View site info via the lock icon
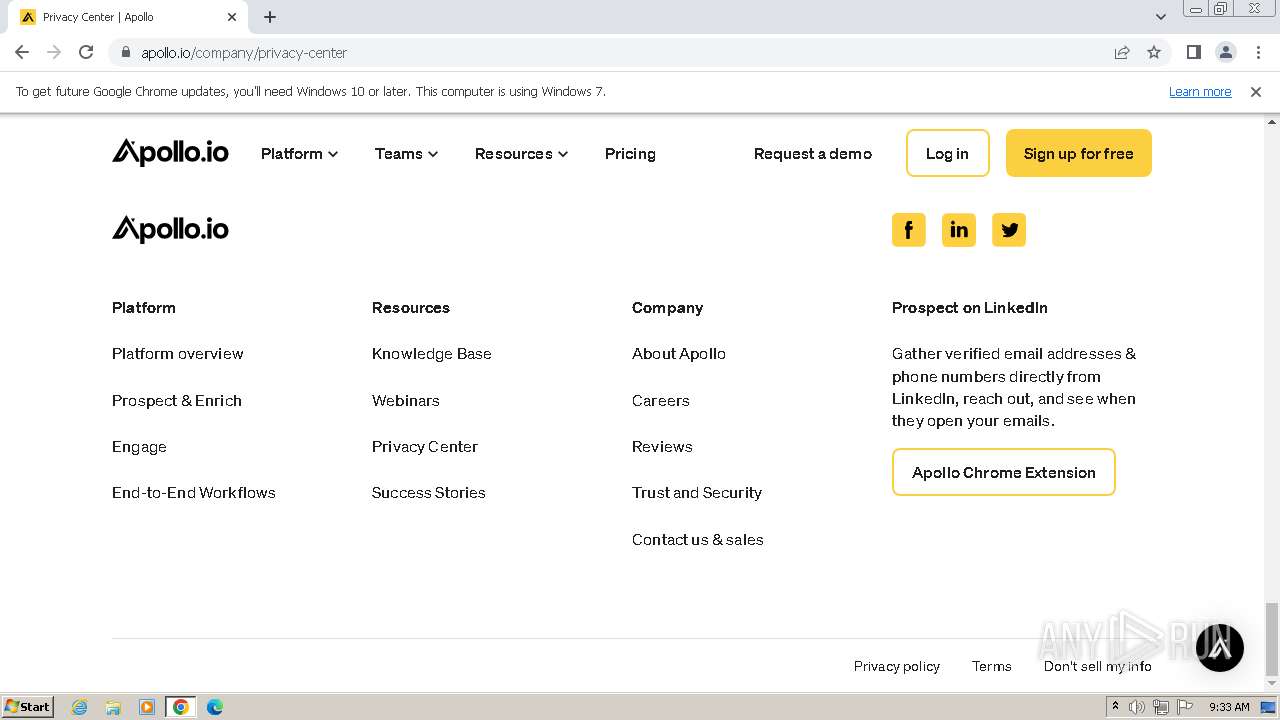 [125, 52]
